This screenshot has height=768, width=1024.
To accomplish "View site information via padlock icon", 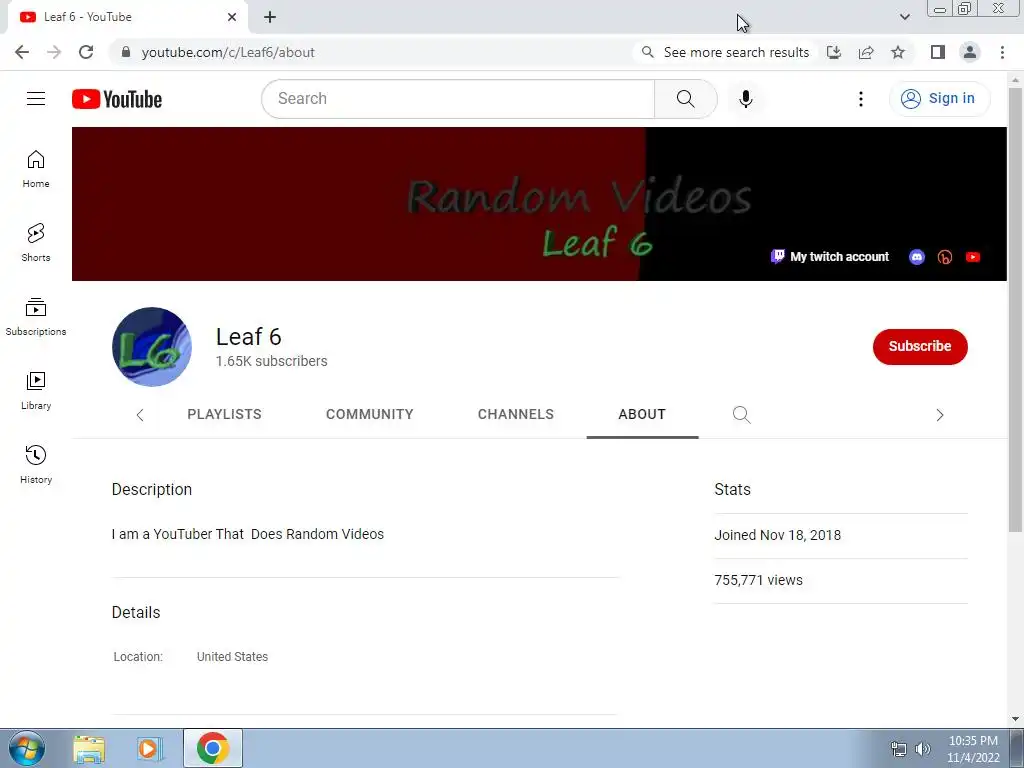I will pos(126,52).
